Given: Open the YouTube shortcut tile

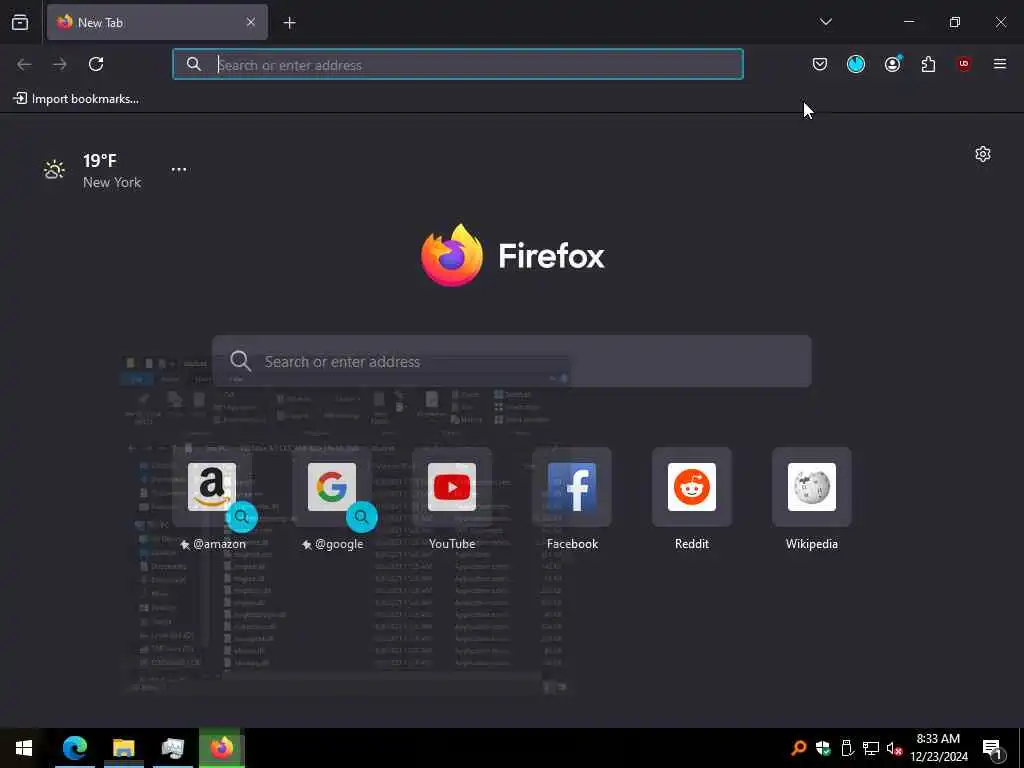Looking at the screenshot, I should [x=452, y=487].
